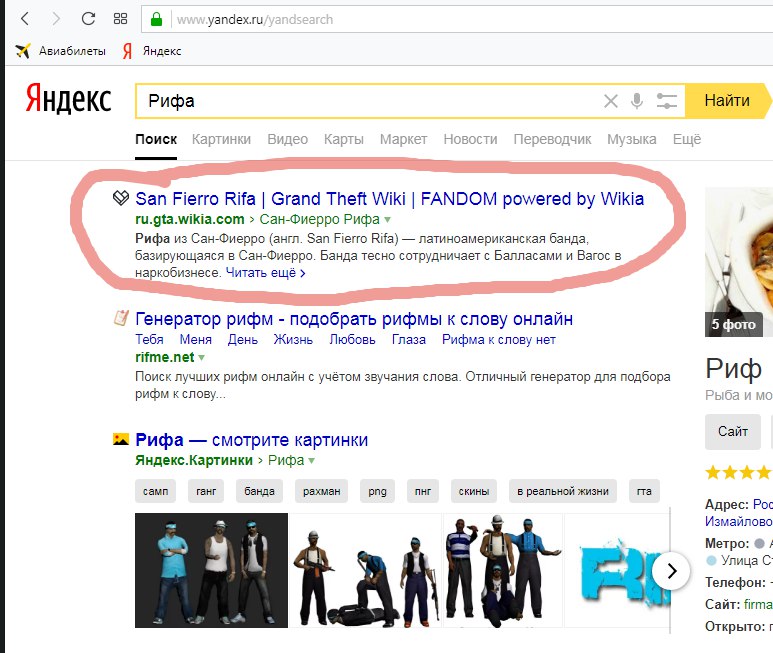Filter images by the скины tag
The width and height of the screenshot is (773, 653).
(x=474, y=491)
